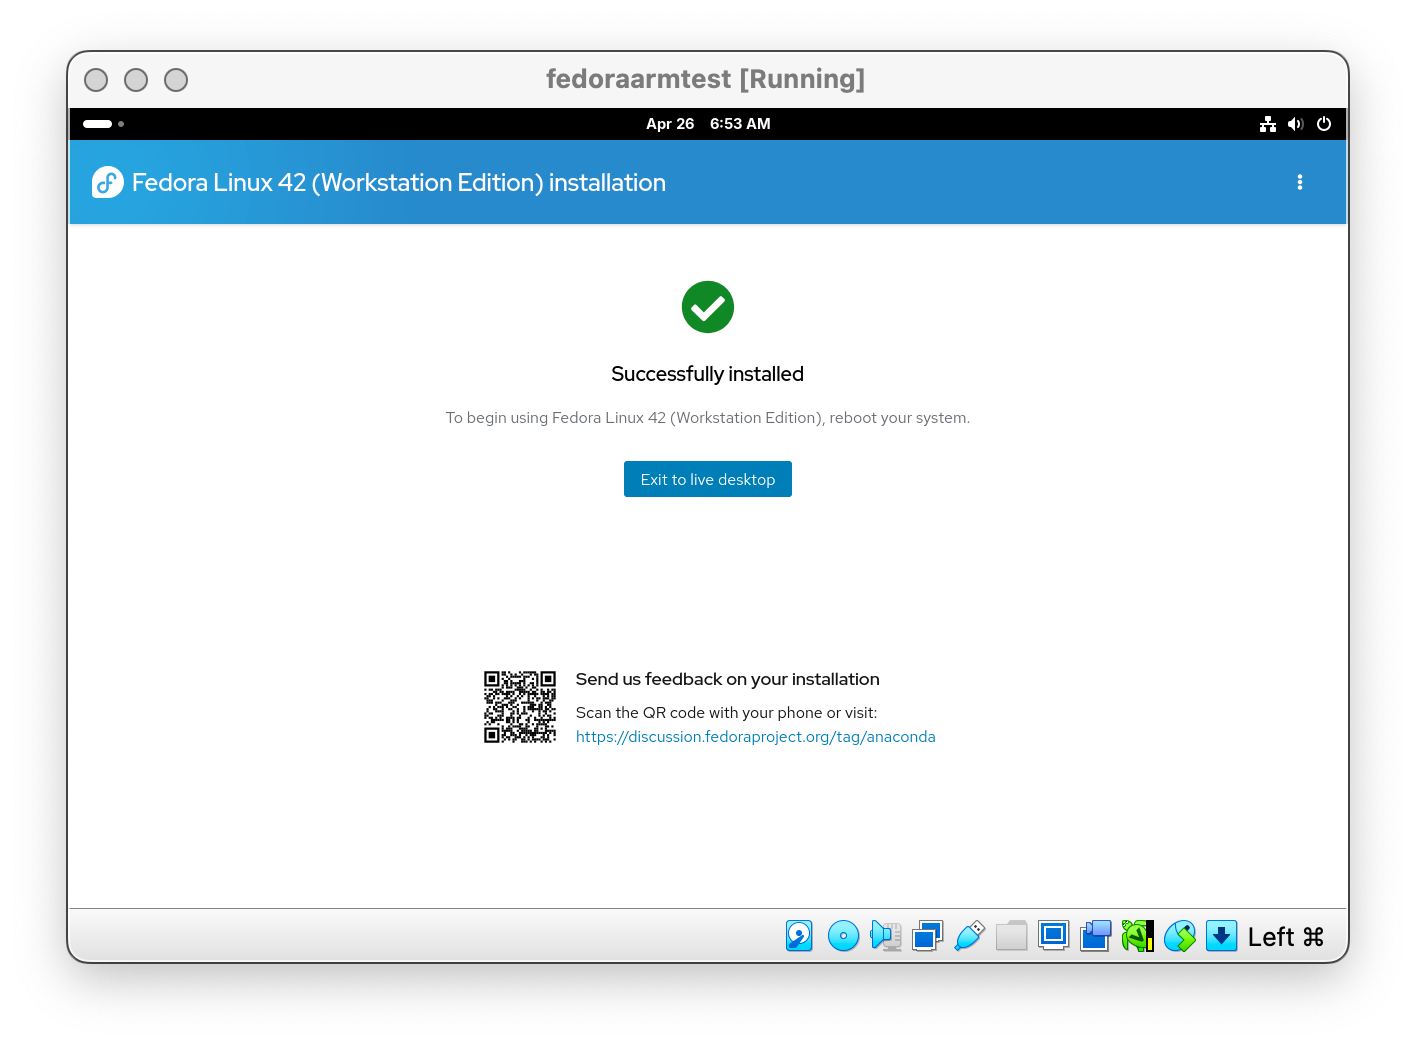Click the wired network icon in top bar
The image size is (1416, 1046).
click(1267, 124)
